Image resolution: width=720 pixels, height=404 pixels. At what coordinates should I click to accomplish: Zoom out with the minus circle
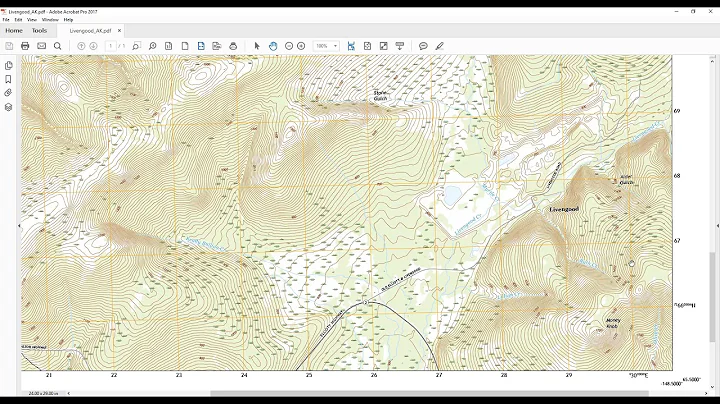[289, 46]
